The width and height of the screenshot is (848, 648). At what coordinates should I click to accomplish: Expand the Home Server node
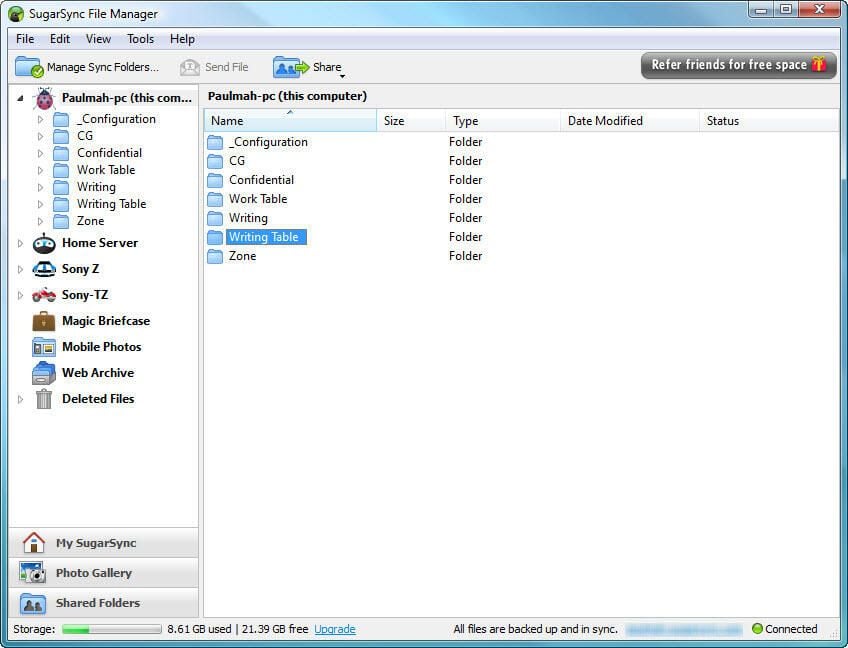pos(20,243)
